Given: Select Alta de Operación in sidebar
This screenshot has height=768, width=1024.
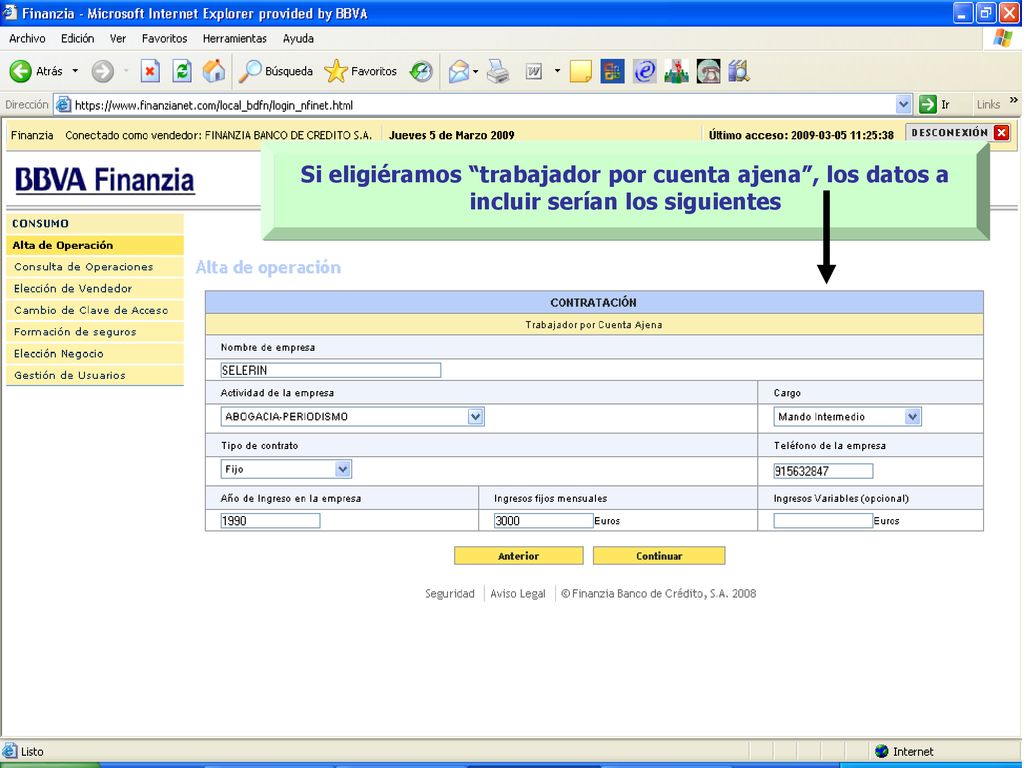Looking at the screenshot, I should (95, 246).
